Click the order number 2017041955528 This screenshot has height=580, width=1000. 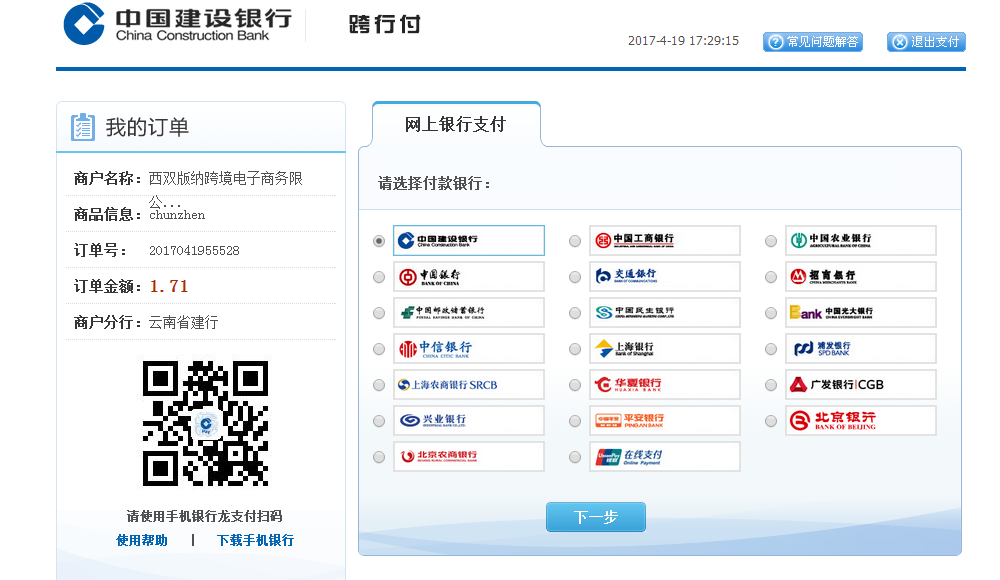[x=195, y=251]
